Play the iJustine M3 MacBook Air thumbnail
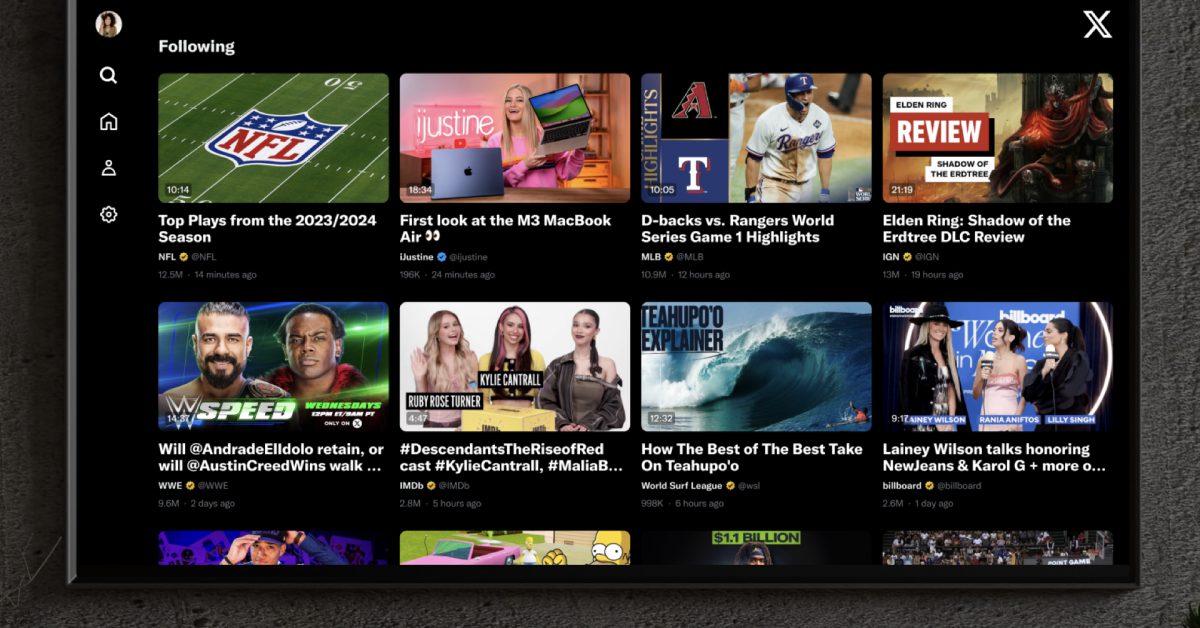This screenshot has height=628, width=1200. click(515, 138)
